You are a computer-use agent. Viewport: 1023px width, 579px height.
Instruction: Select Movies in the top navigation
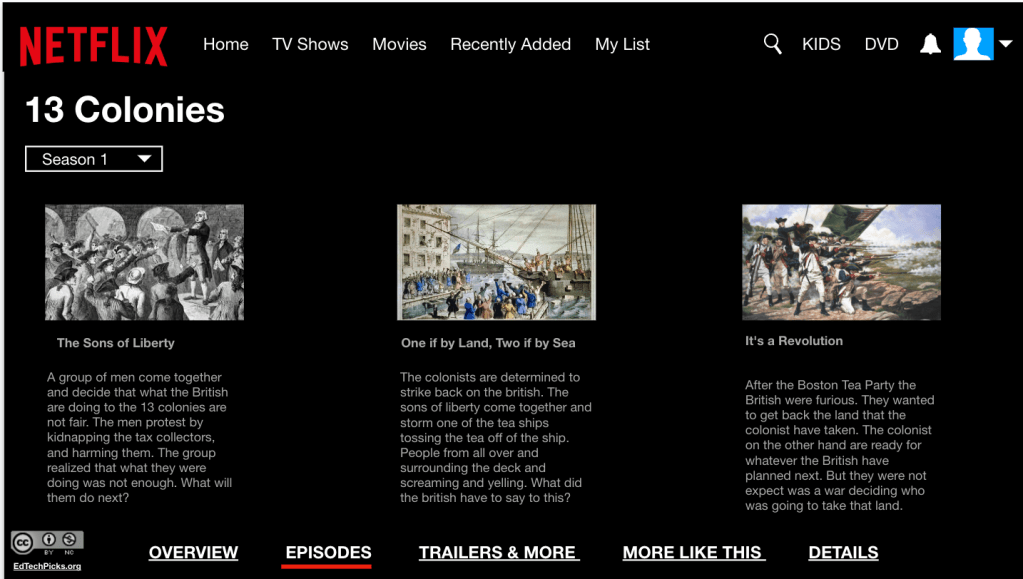tap(399, 44)
